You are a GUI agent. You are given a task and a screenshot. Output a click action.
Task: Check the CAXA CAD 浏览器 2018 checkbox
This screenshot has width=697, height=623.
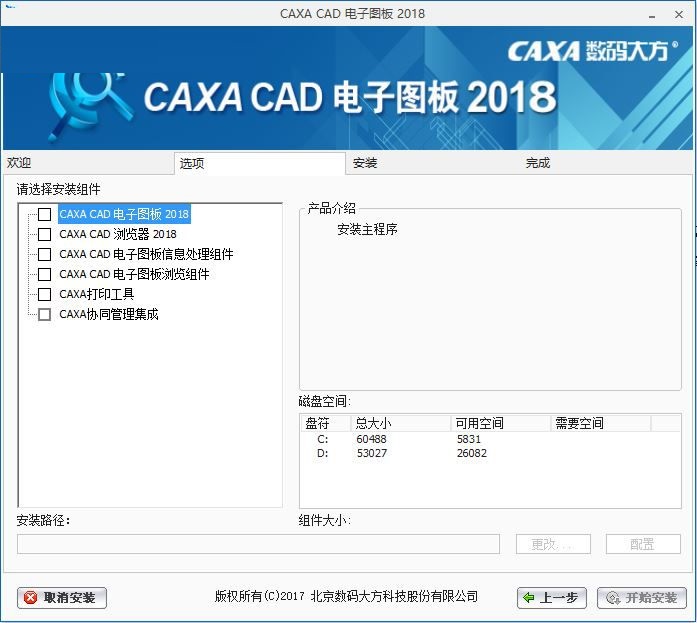coord(44,234)
